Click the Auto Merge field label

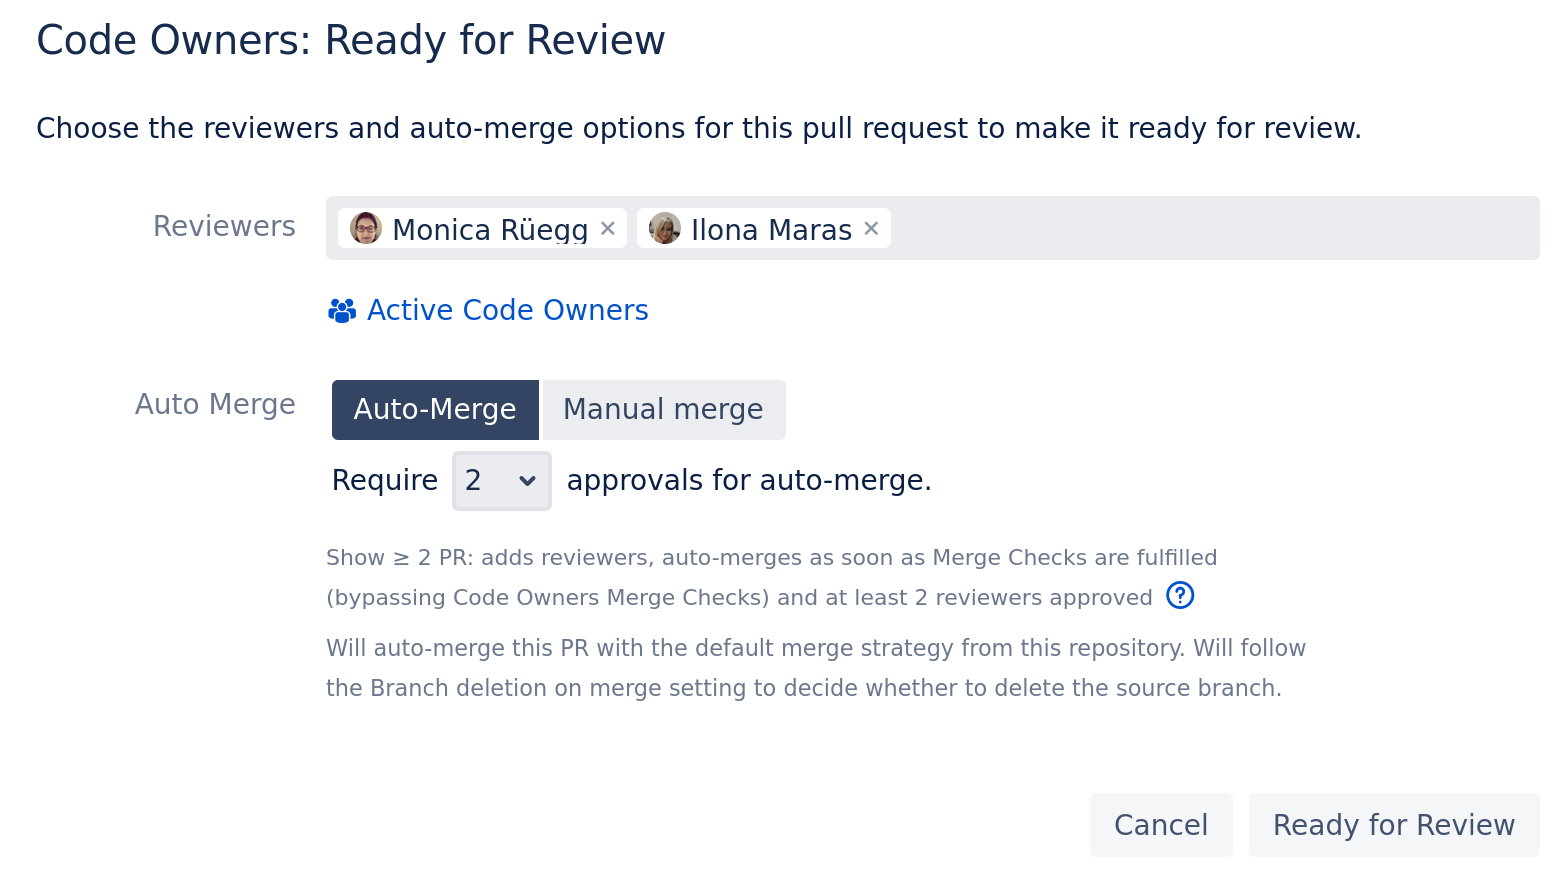click(215, 405)
